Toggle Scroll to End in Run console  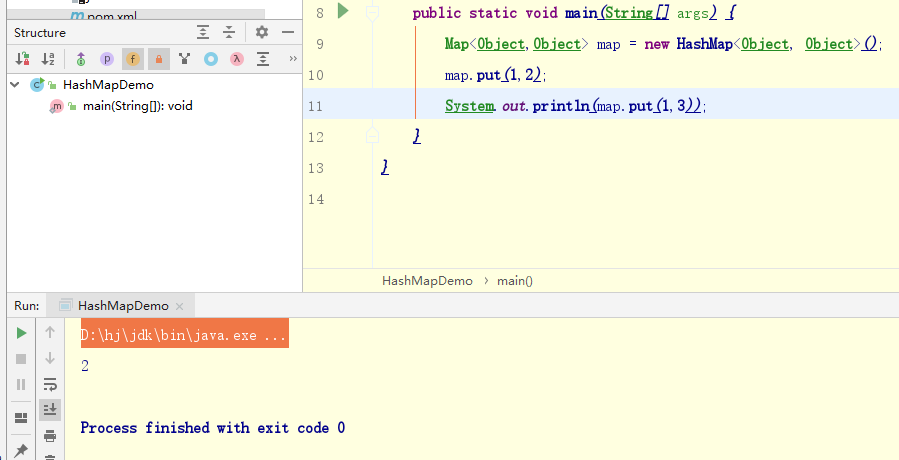click(x=50, y=409)
